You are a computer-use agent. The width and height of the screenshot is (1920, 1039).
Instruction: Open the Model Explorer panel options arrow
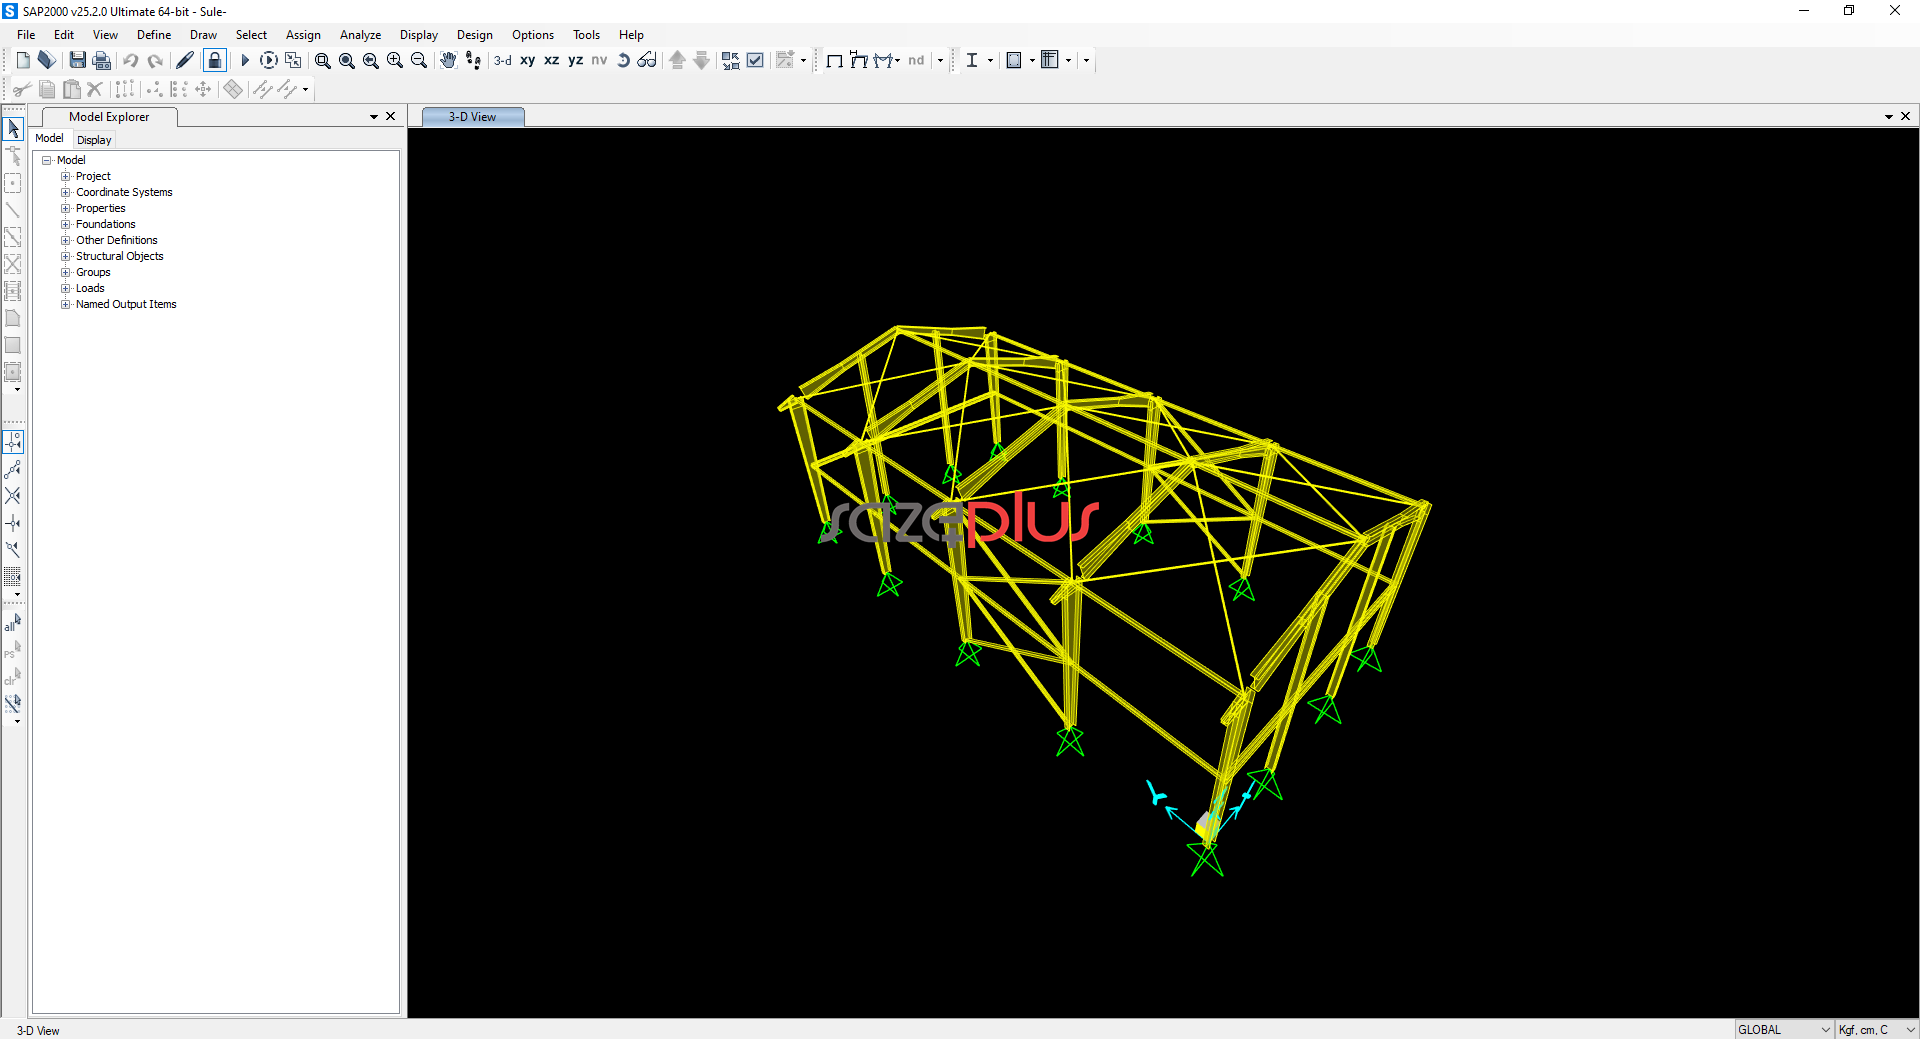(374, 117)
